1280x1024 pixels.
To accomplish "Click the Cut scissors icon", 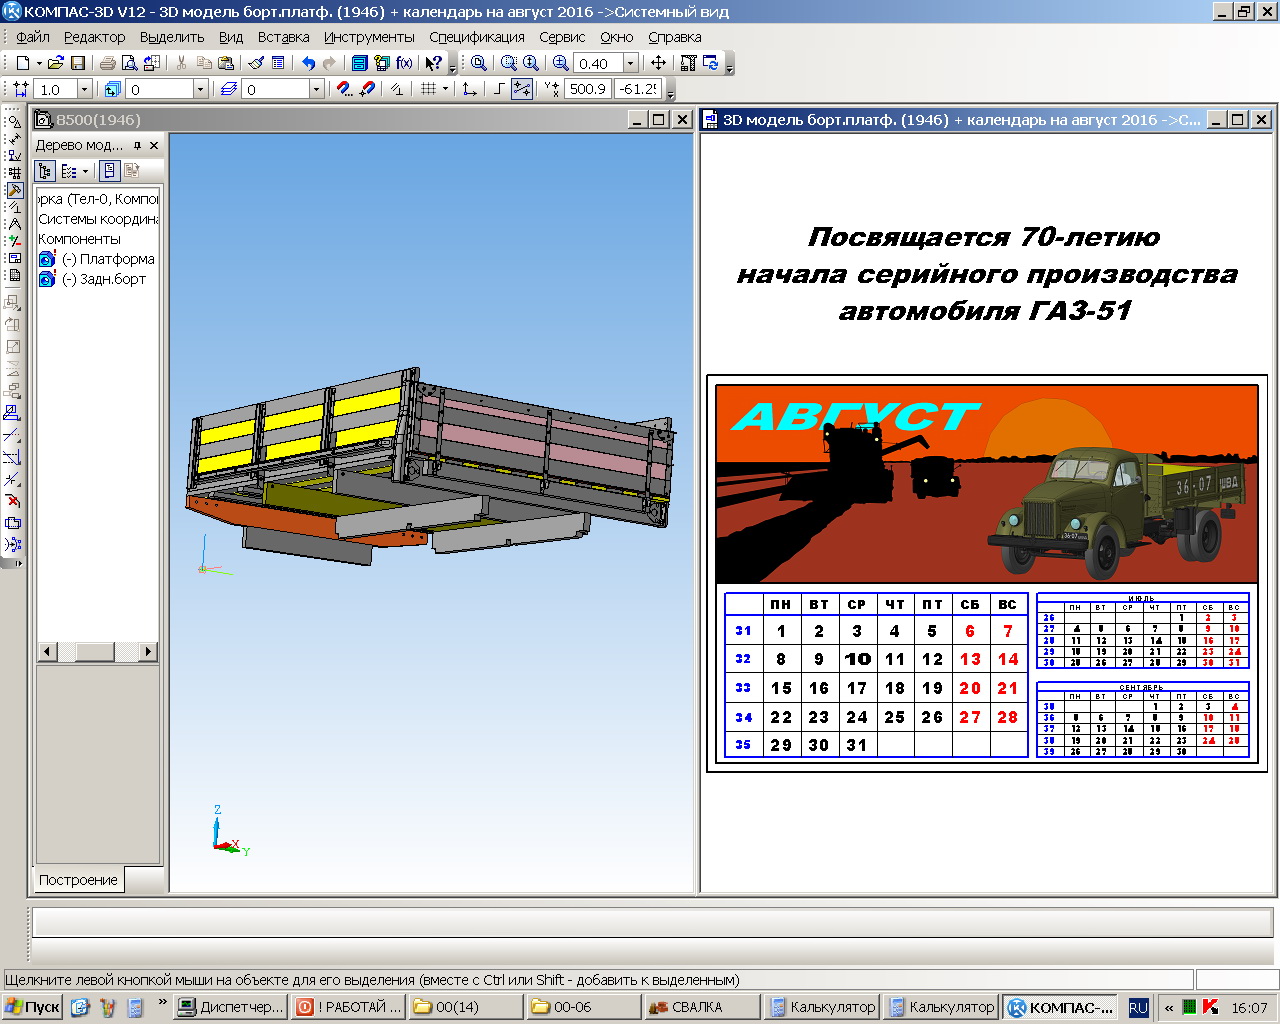I will point(181,63).
